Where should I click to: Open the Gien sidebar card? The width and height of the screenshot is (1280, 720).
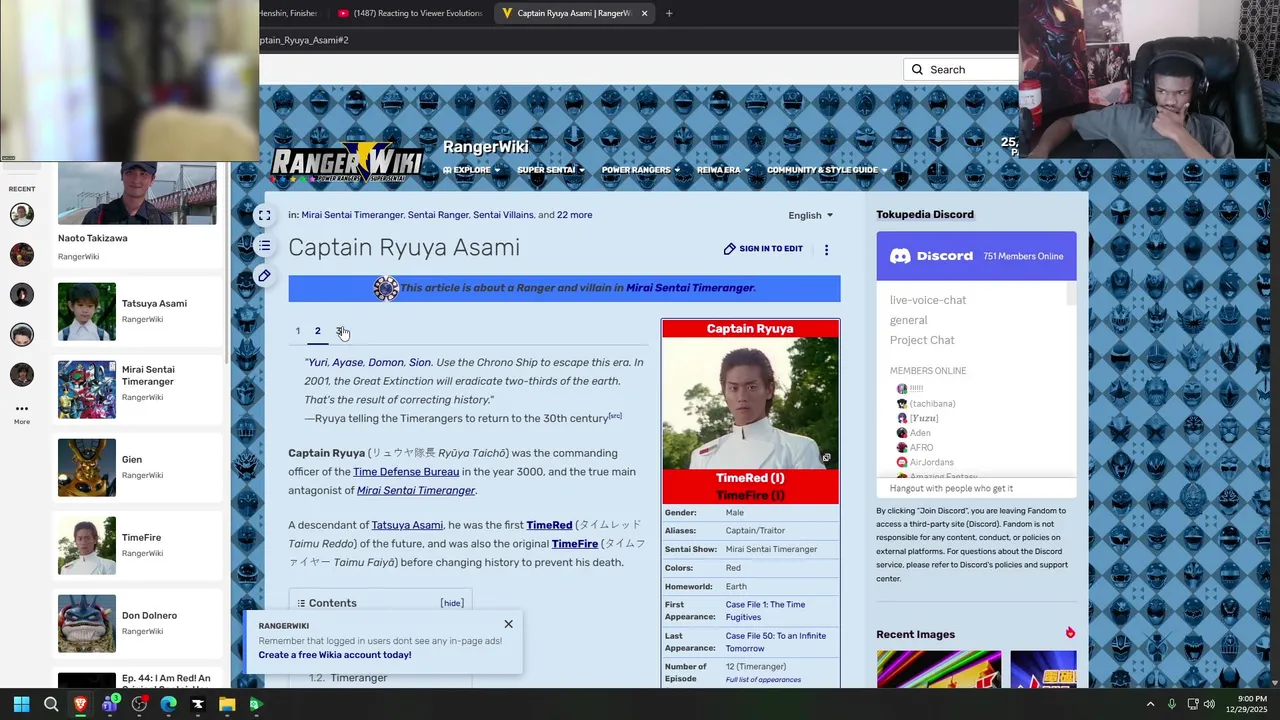tap(137, 468)
